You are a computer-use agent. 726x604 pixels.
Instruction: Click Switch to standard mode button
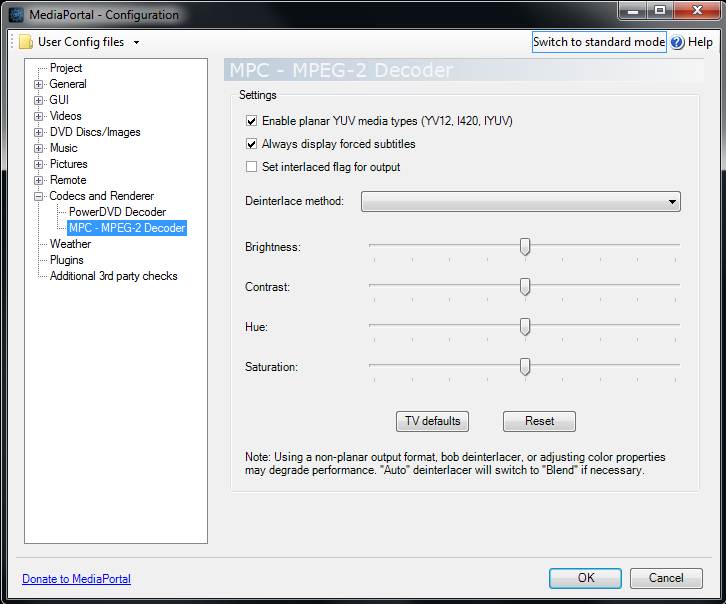[599, 42]
